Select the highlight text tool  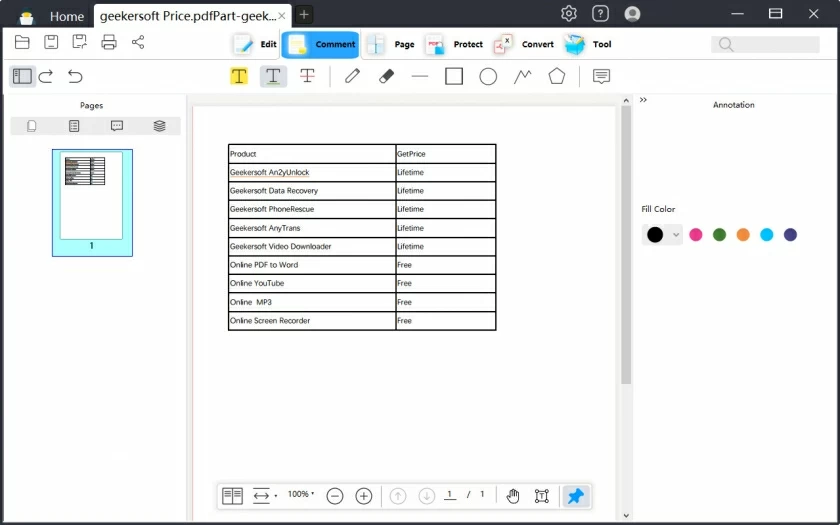point(239,76)
